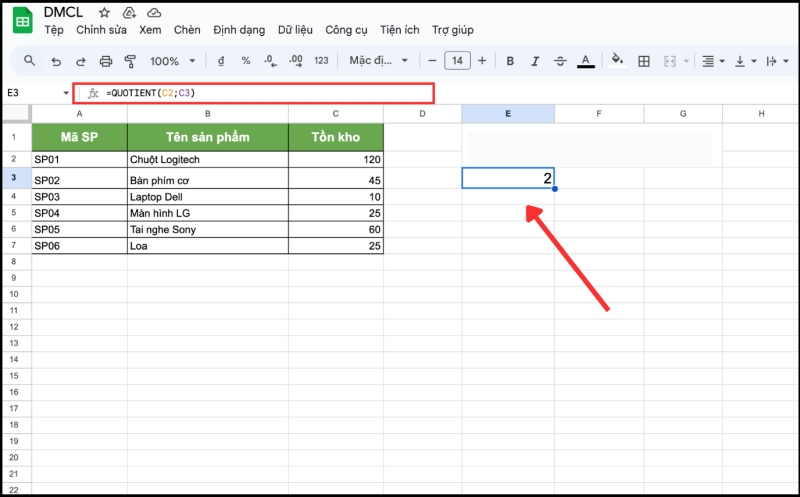Click the redo arrow in toolbar
Screen dimensions: 800x497
tap(80, 61)
